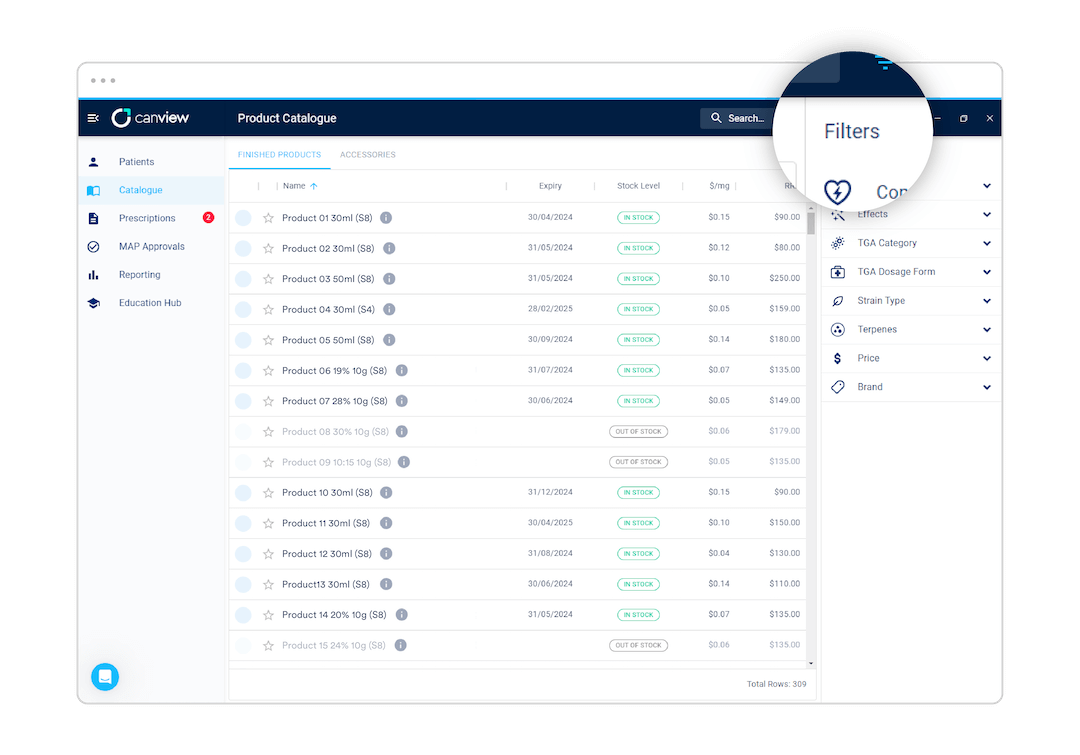Collapse the sidebar via hamburger menu icon
Image resolution: width=1080 pixels, height=755 pixels.
(93, 118)
